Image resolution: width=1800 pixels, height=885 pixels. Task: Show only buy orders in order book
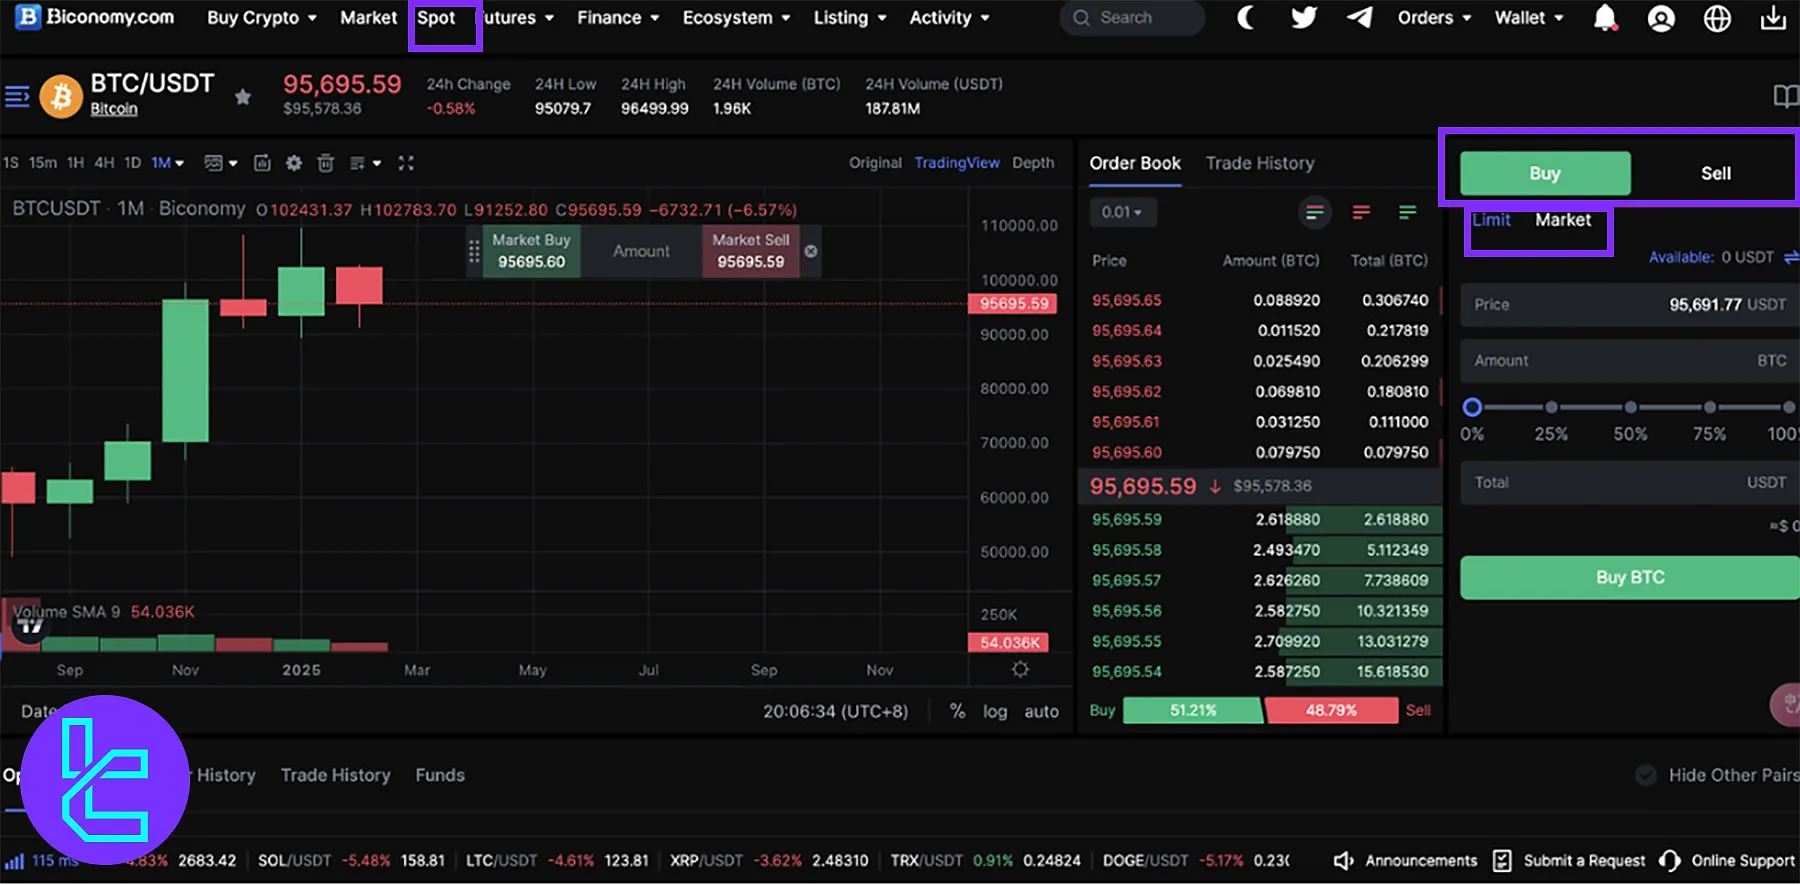(x=1407, y=212)
